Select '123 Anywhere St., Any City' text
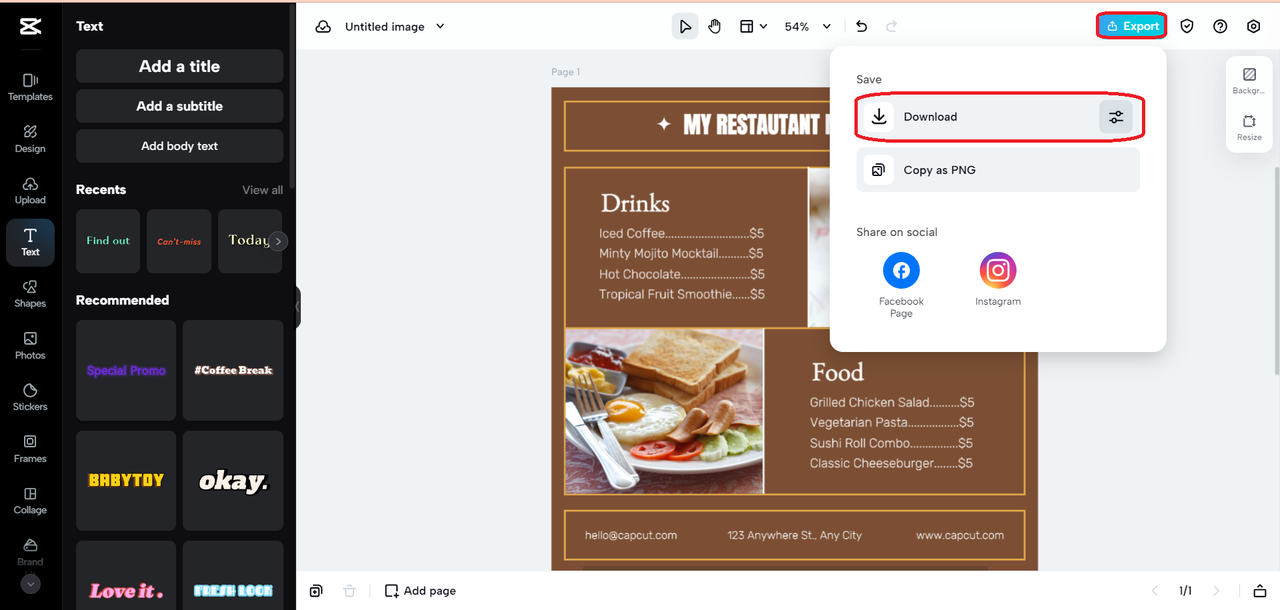 point(795,536)
